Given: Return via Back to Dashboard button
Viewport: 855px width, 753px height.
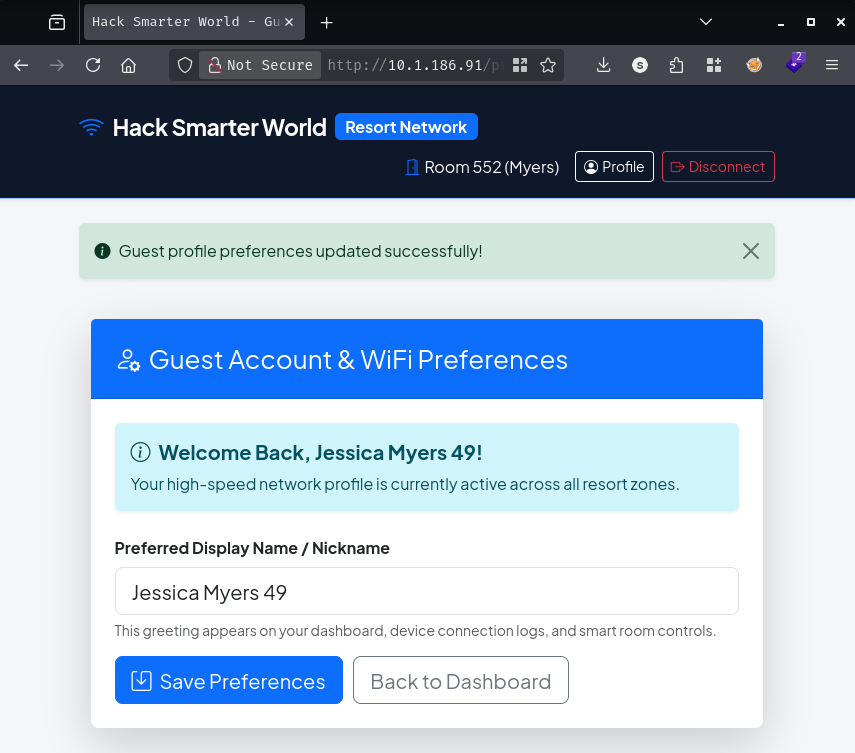Looking at the screenshot, I should point(461,680).
